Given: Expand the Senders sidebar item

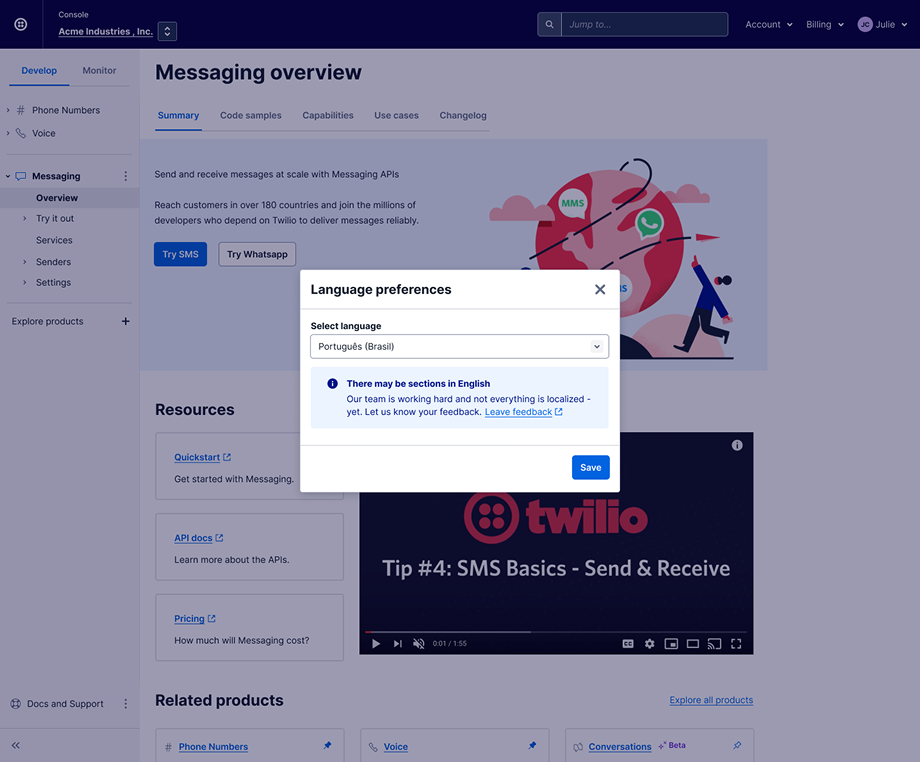Looking at the screenshot, I should pos(25,262).
